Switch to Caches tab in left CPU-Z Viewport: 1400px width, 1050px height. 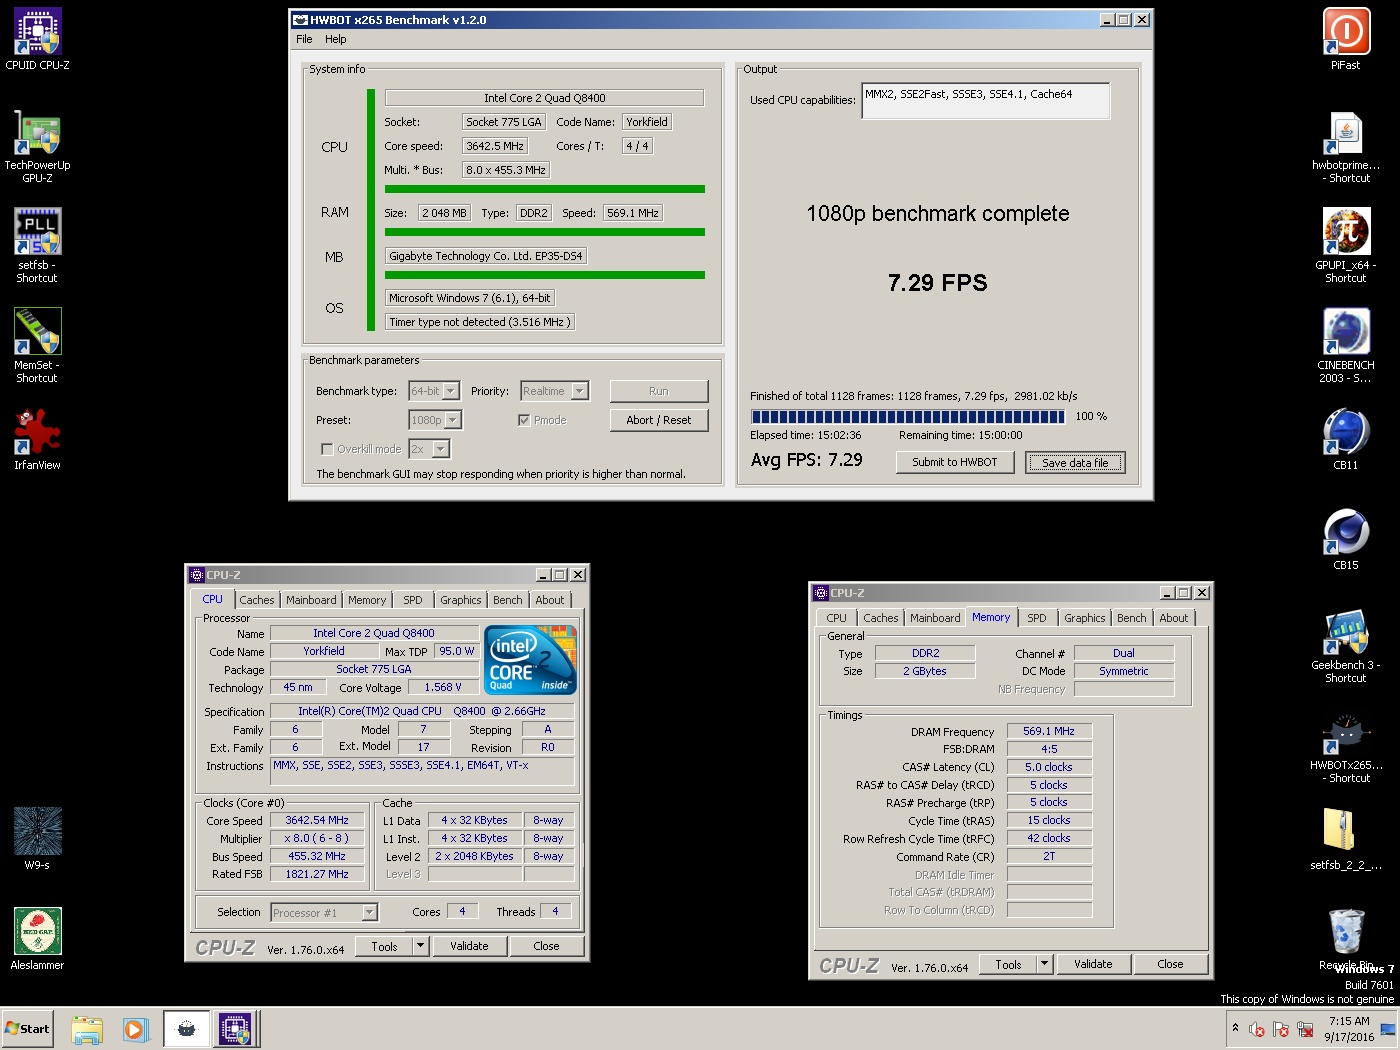point(256,600)
